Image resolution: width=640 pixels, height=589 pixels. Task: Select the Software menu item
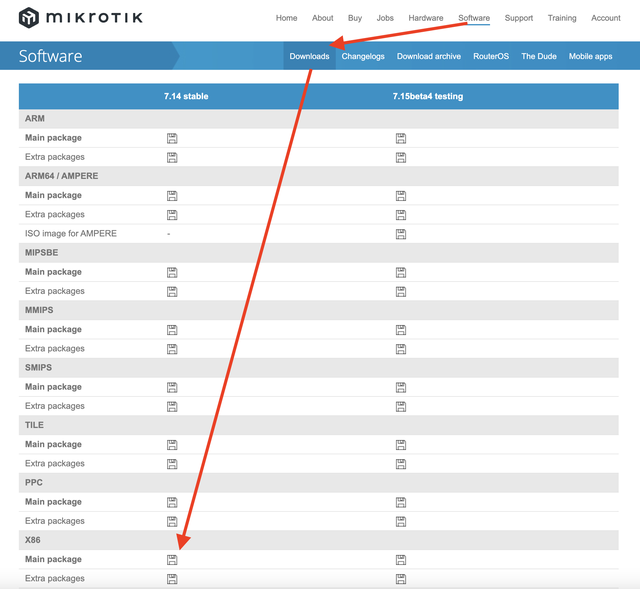[474, 18]
